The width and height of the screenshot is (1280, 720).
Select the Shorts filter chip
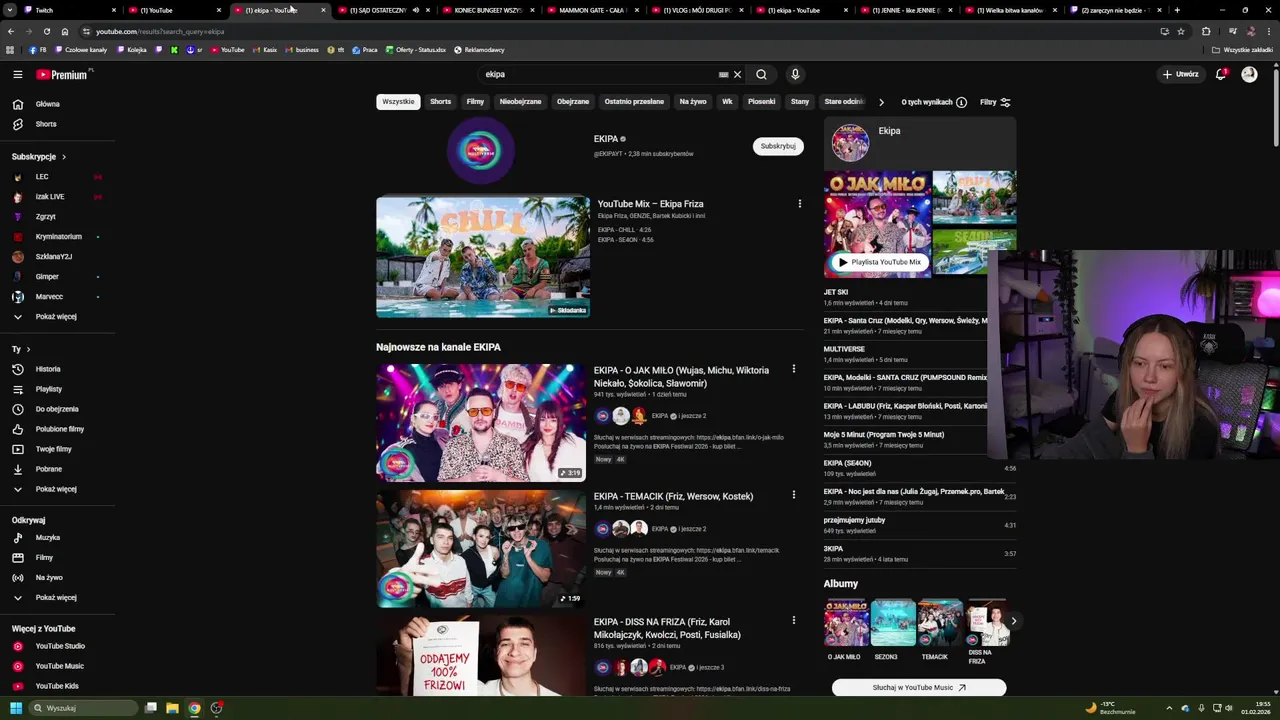(x=441, y=102)
